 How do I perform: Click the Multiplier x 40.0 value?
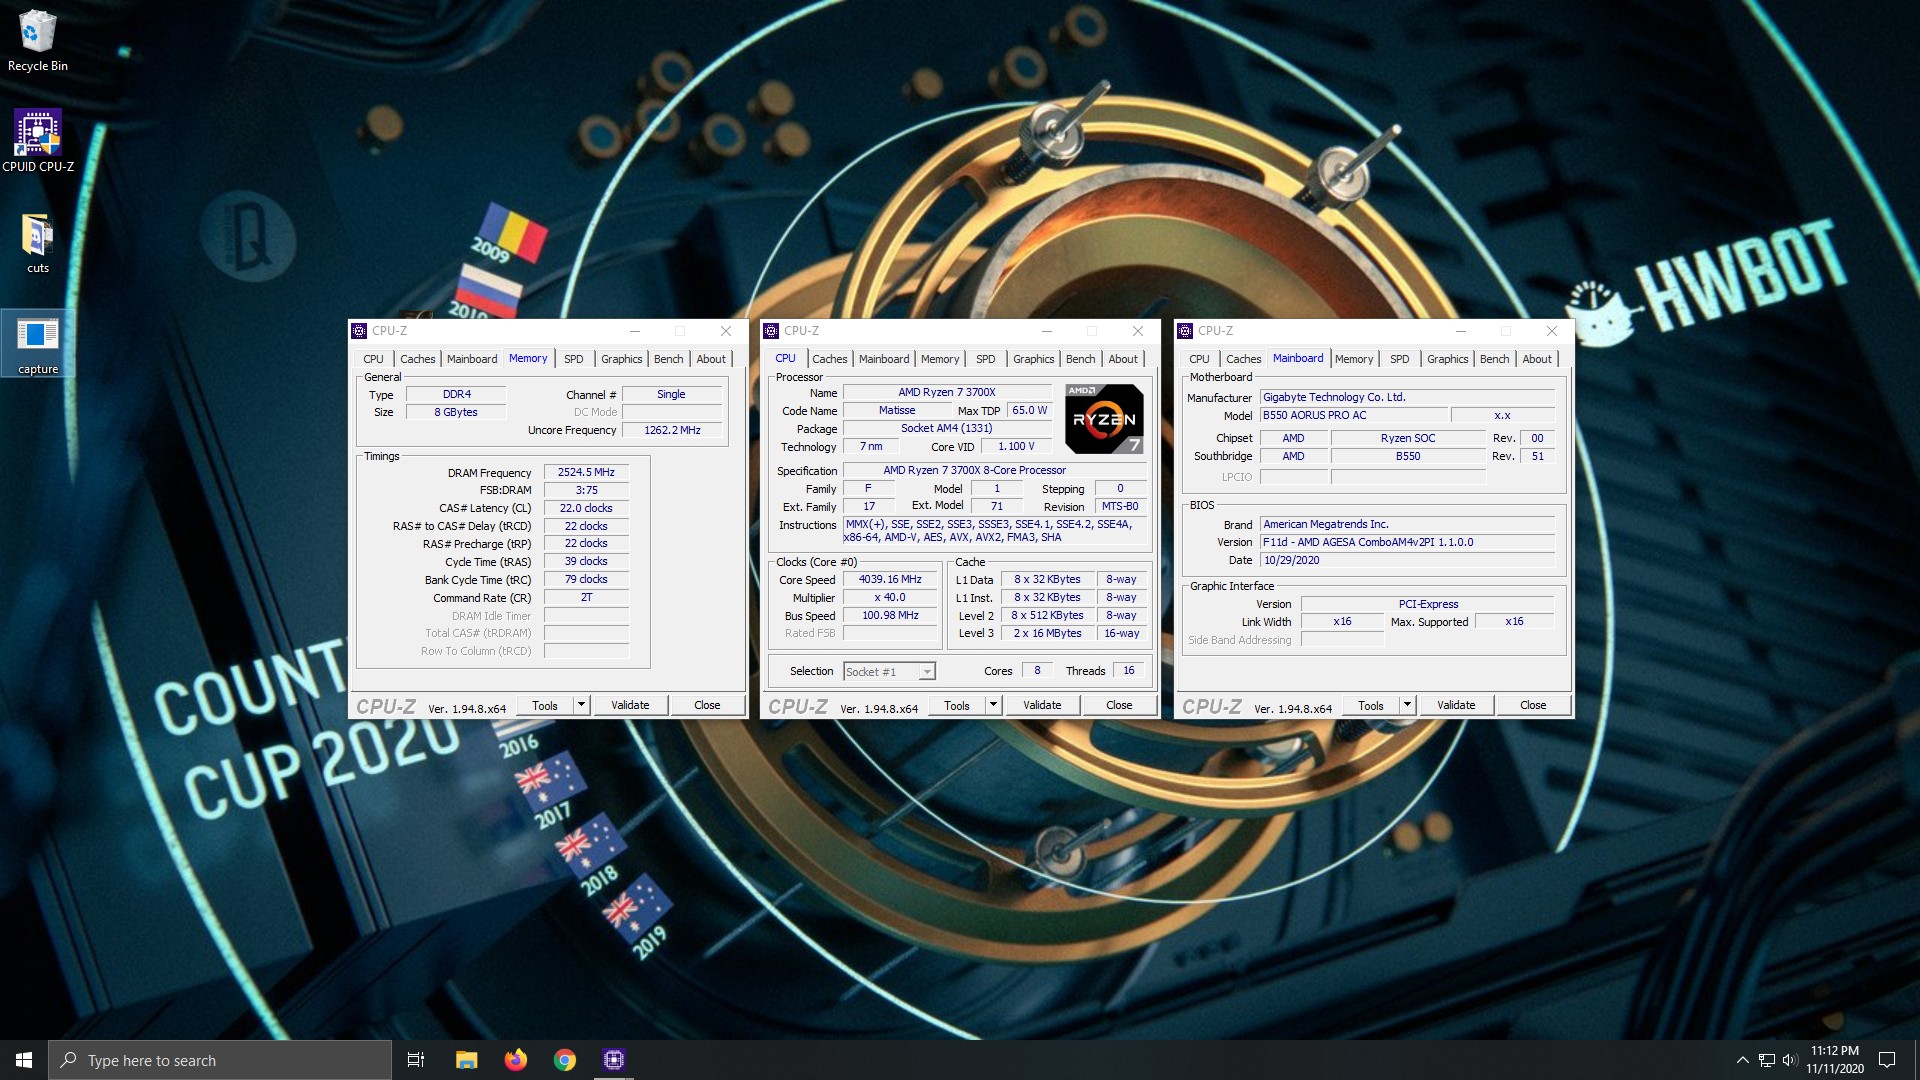pyautogui.click(x=890, y=597)
